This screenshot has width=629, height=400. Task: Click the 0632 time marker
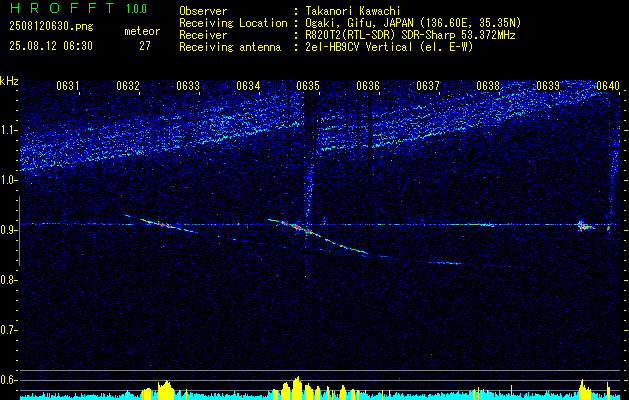tap(128, 86)
